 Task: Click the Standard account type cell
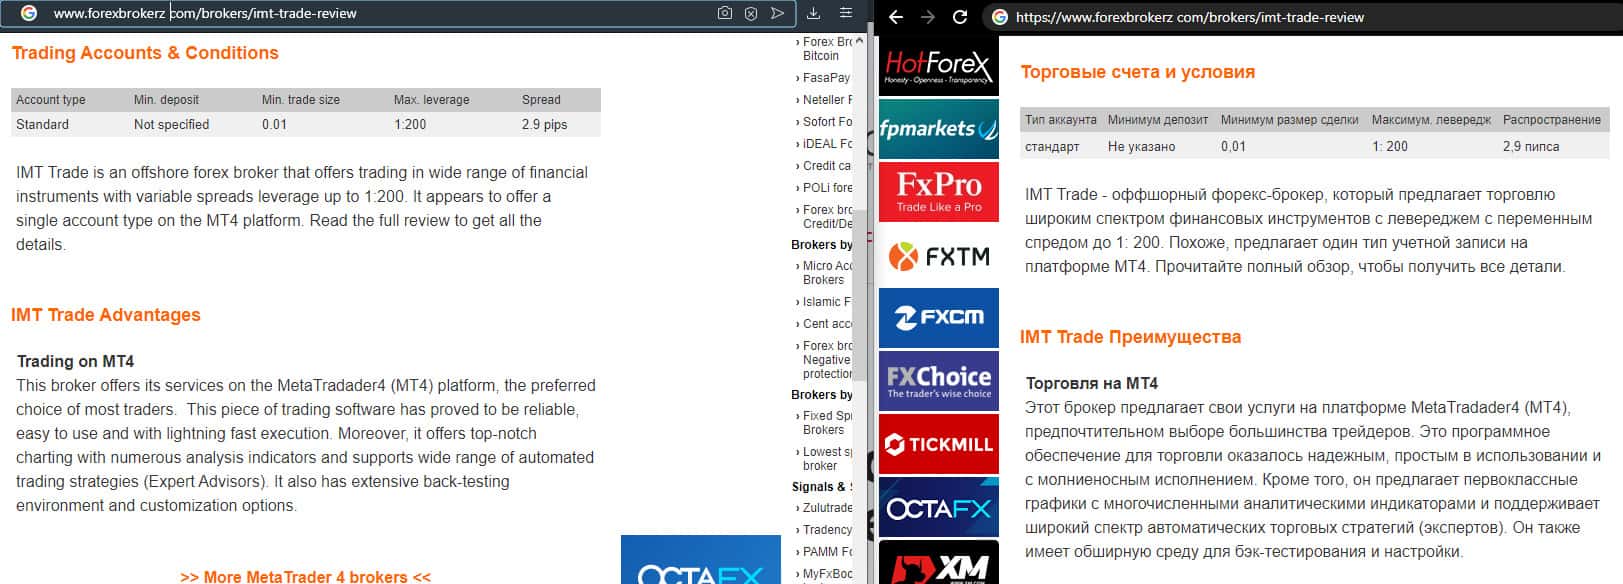pyautogui.click(x=42, y=125)
